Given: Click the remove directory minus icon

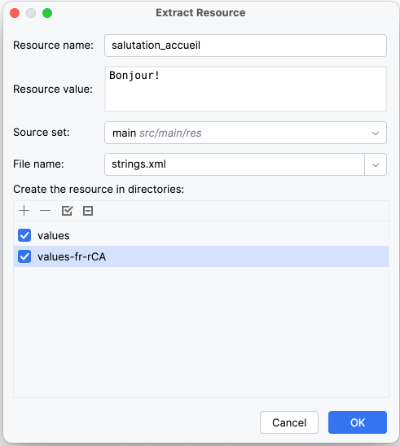Looking at the screenshot, I should 45,211.
